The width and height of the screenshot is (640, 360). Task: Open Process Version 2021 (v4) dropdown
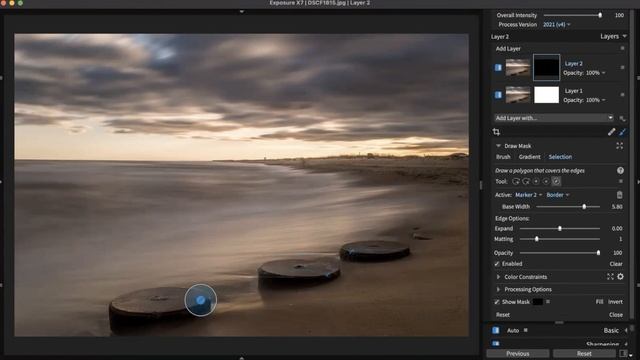point(556,24)
